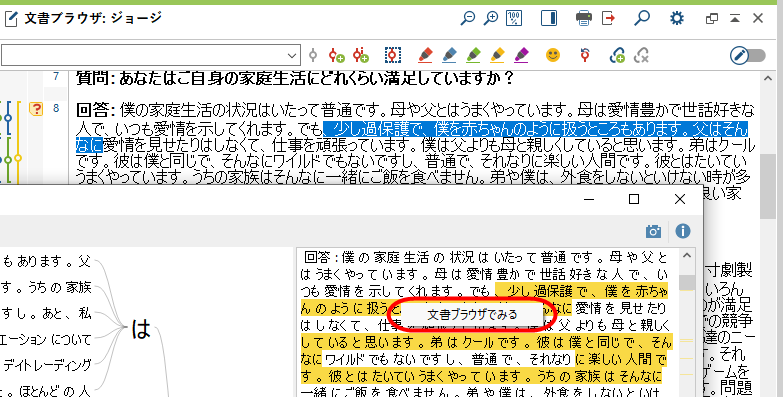Zoom in on the document text

click(491, 18)
